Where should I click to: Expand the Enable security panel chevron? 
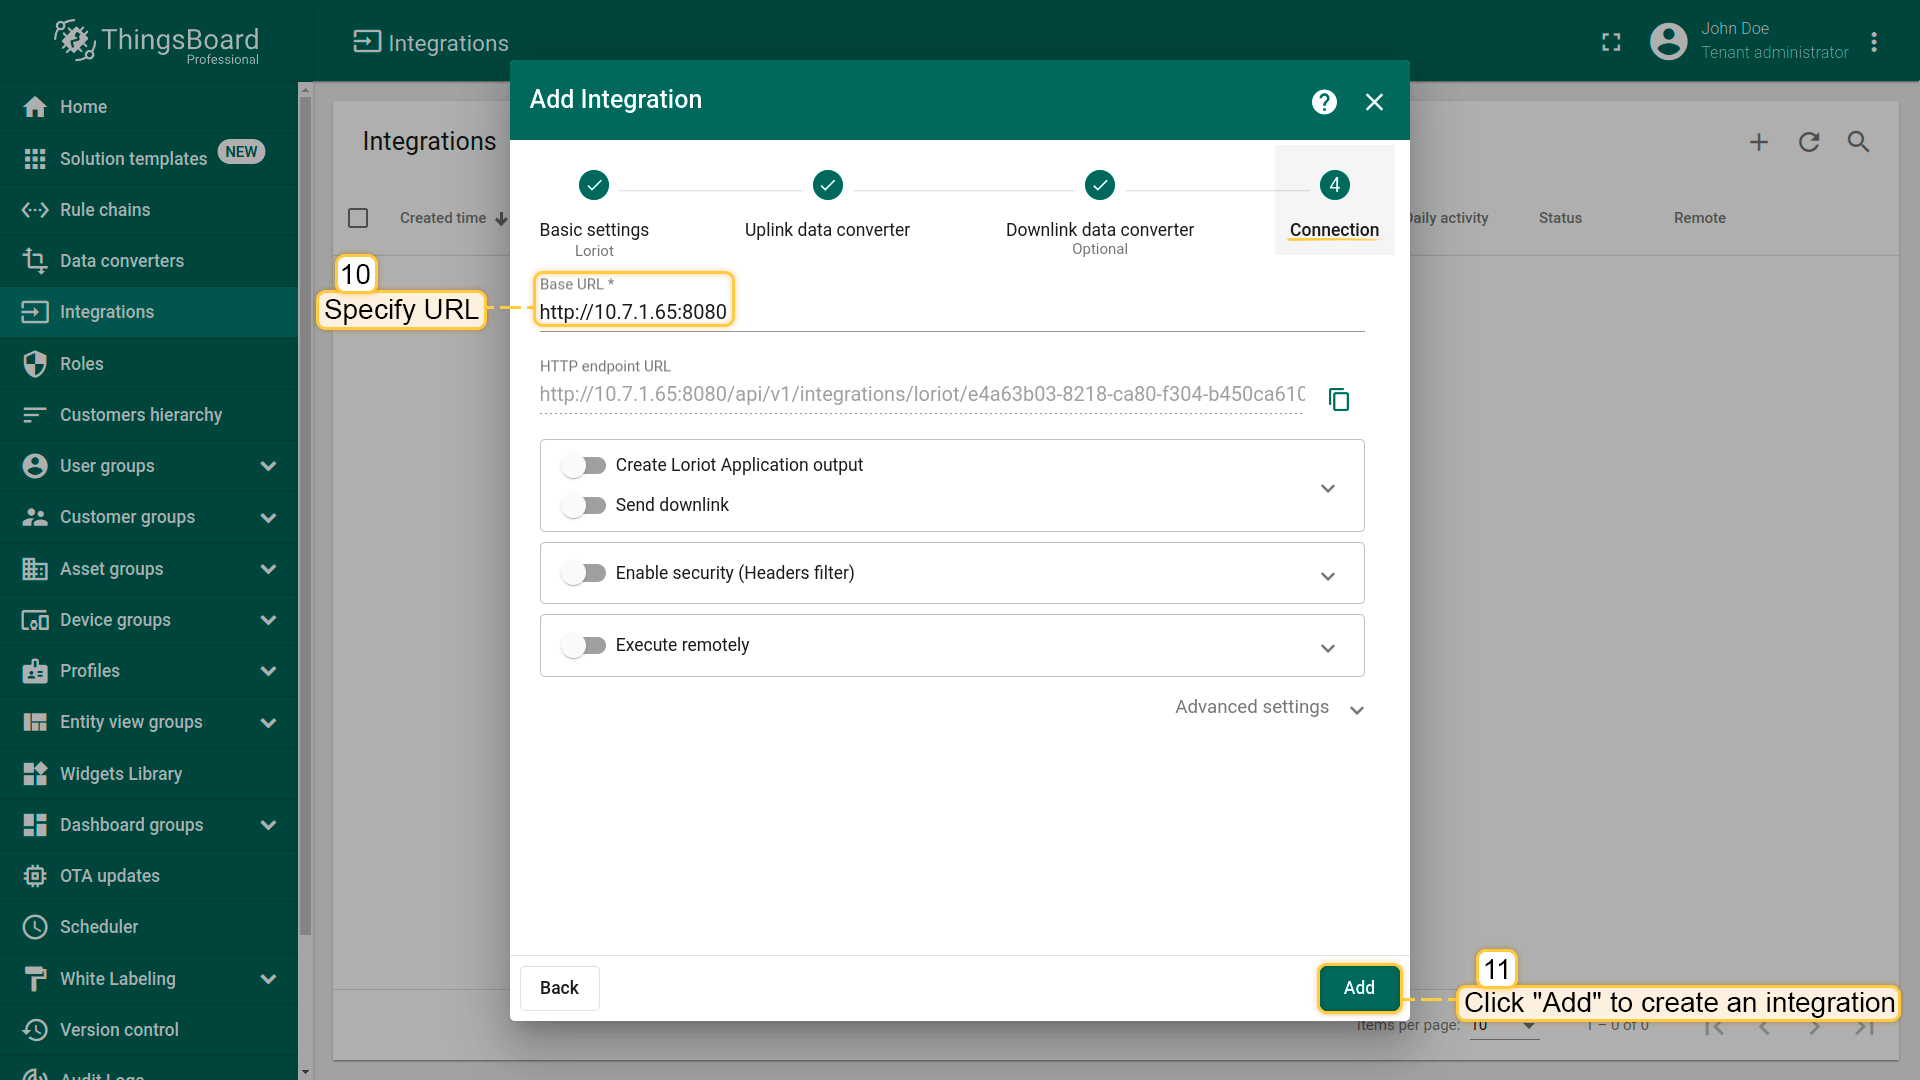[1328, 576]
